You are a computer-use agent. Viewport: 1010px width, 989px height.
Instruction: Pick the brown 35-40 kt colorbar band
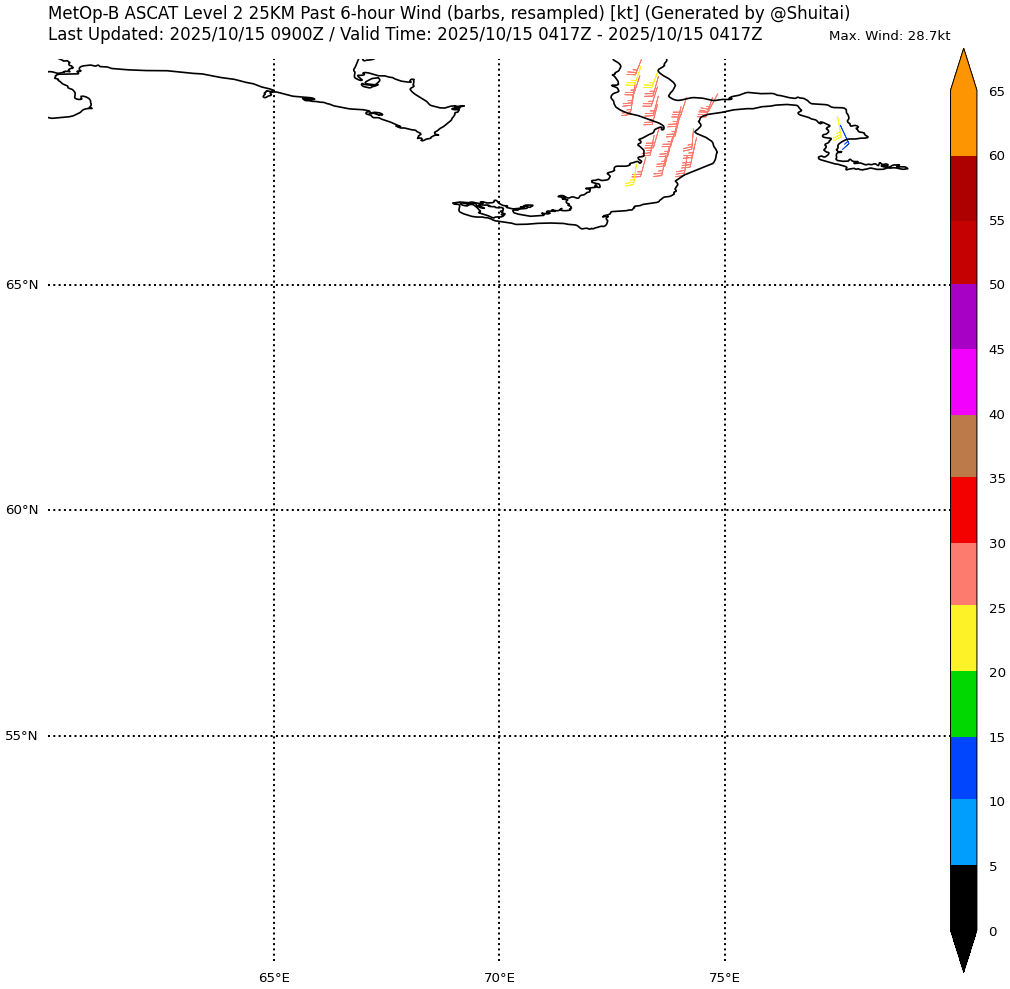tap(963, 446)
